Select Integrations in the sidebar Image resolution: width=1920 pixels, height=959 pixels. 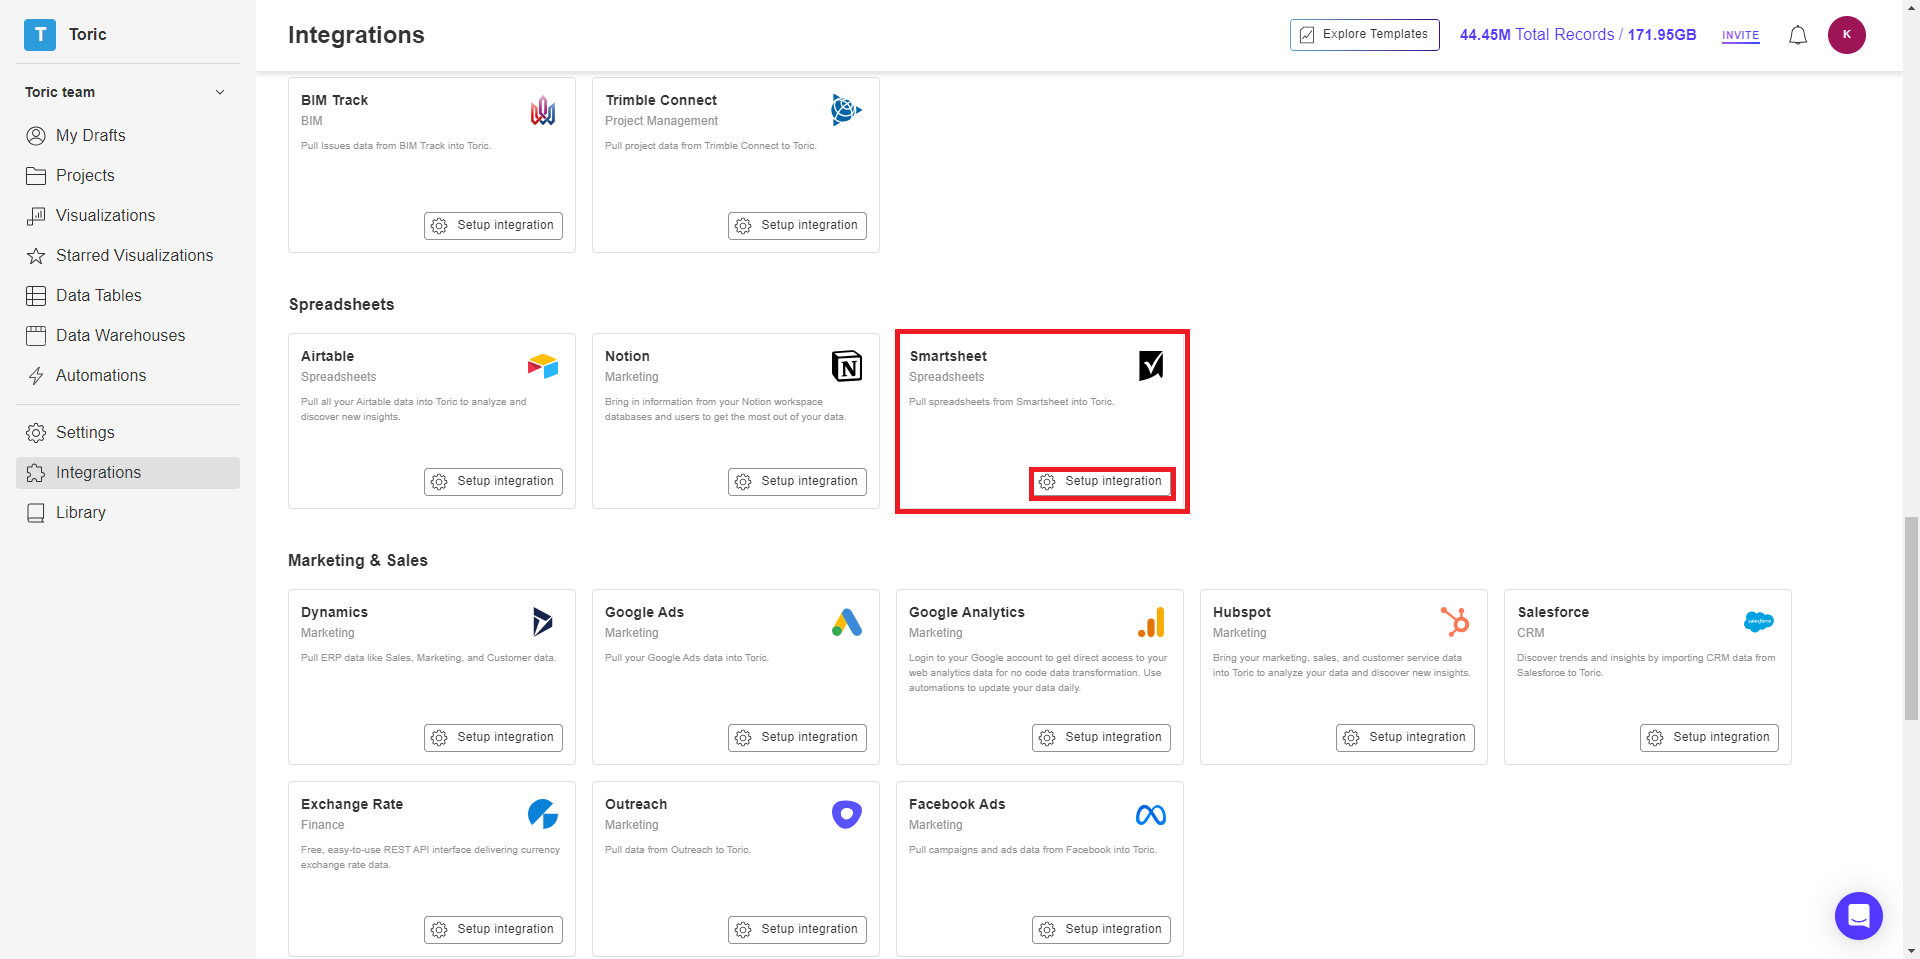[128, 473]
